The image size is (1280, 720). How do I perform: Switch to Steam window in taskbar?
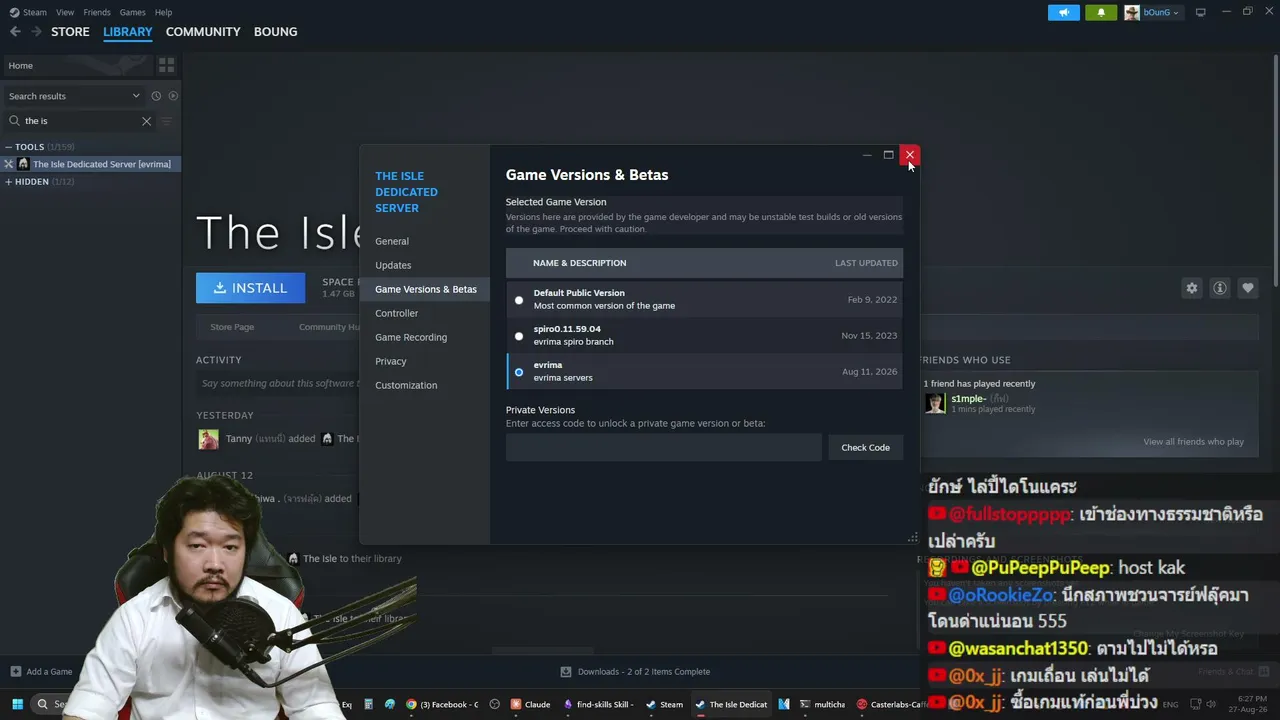point(664,704)
